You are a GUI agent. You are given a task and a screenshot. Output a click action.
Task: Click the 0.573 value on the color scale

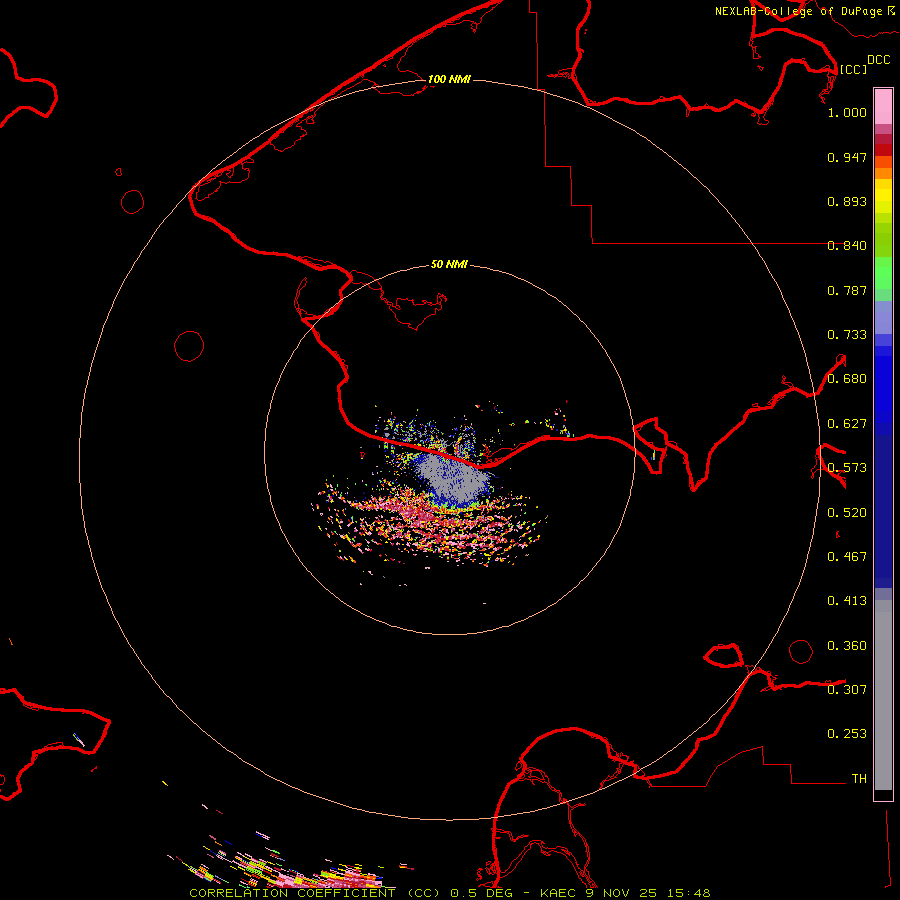coord(847,468)
